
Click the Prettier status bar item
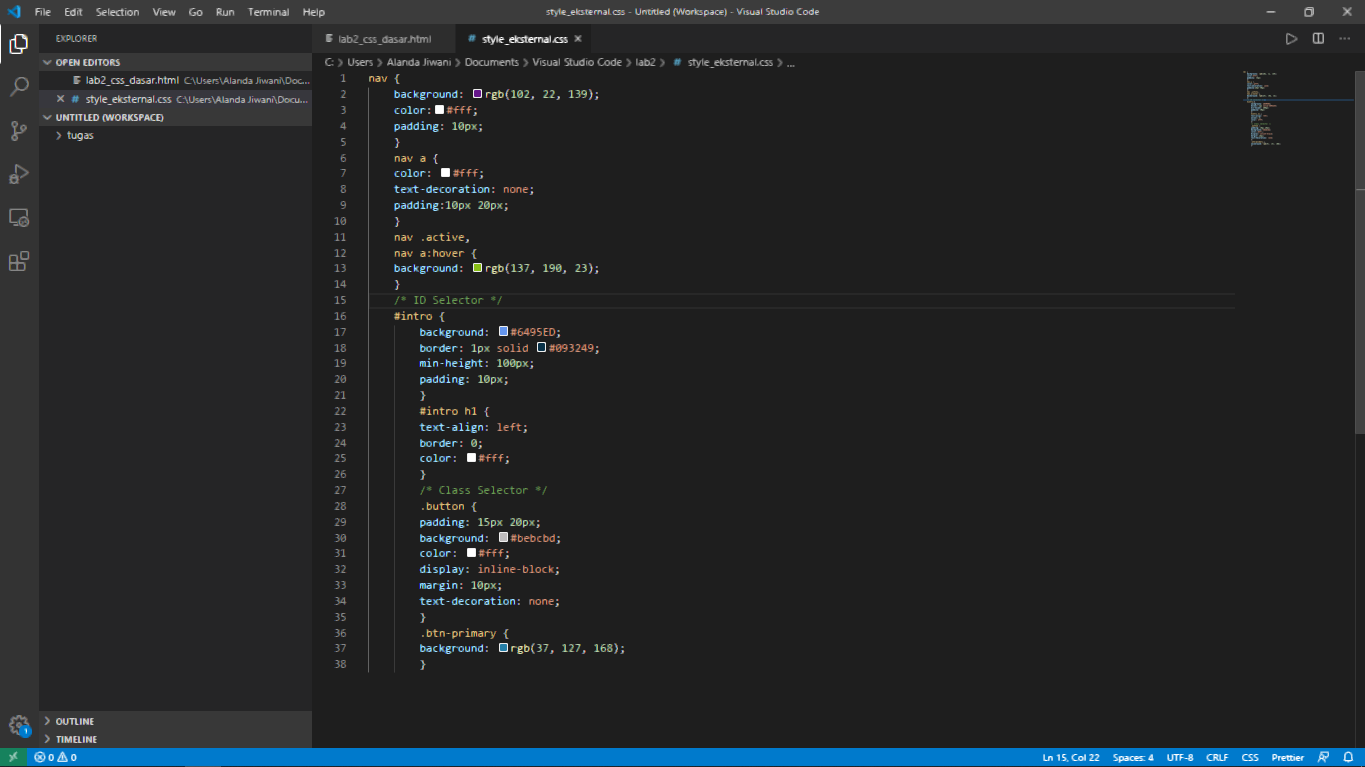click(x=1288, y=757)
